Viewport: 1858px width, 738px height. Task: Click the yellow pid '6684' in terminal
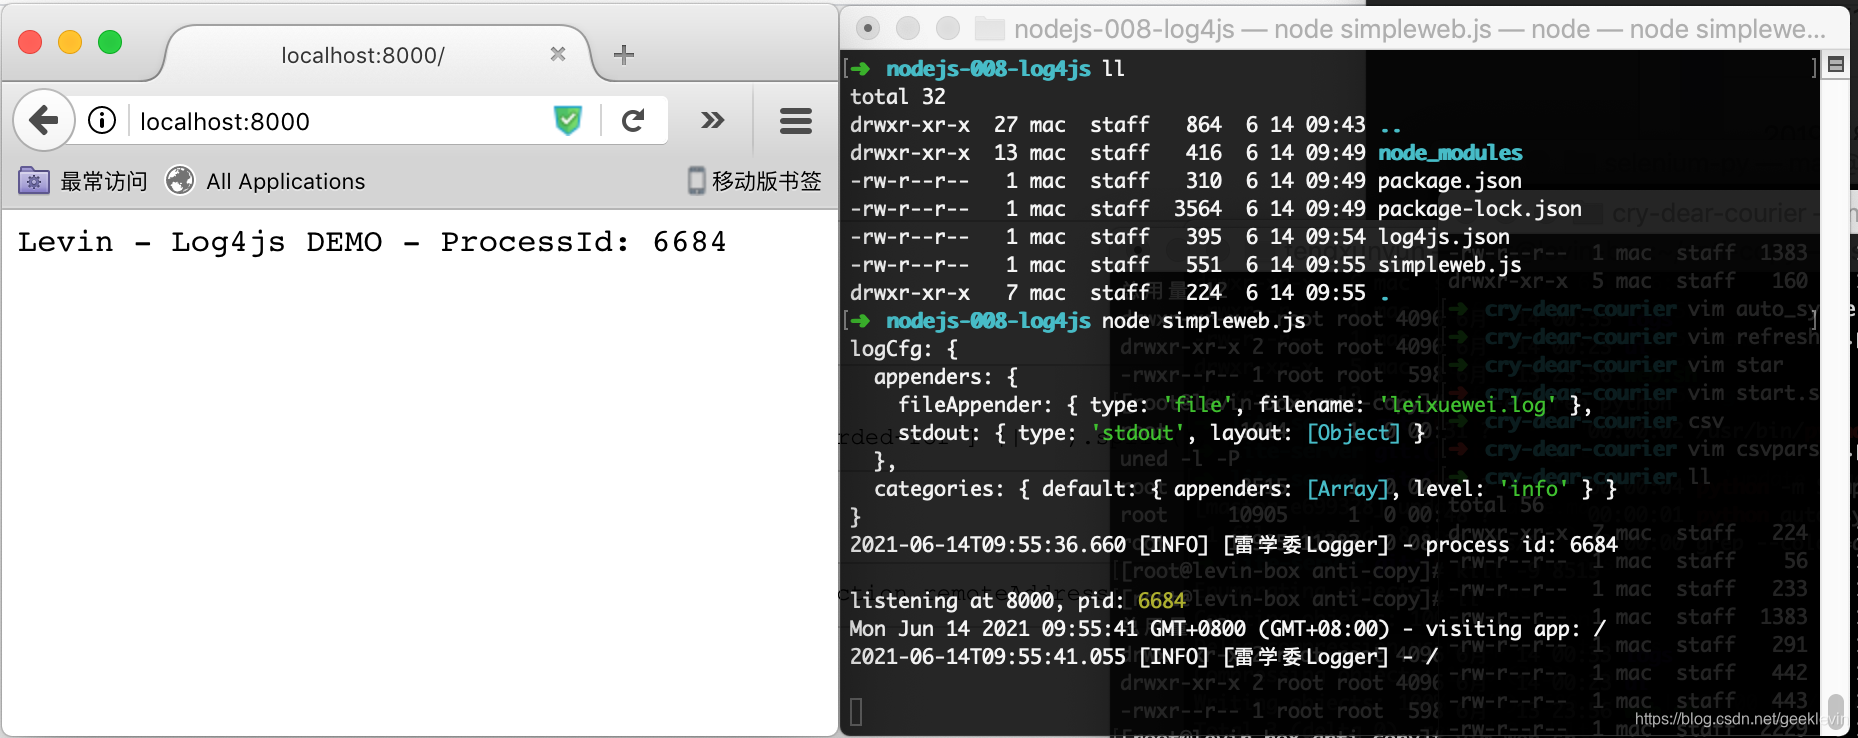[1162, 601]
